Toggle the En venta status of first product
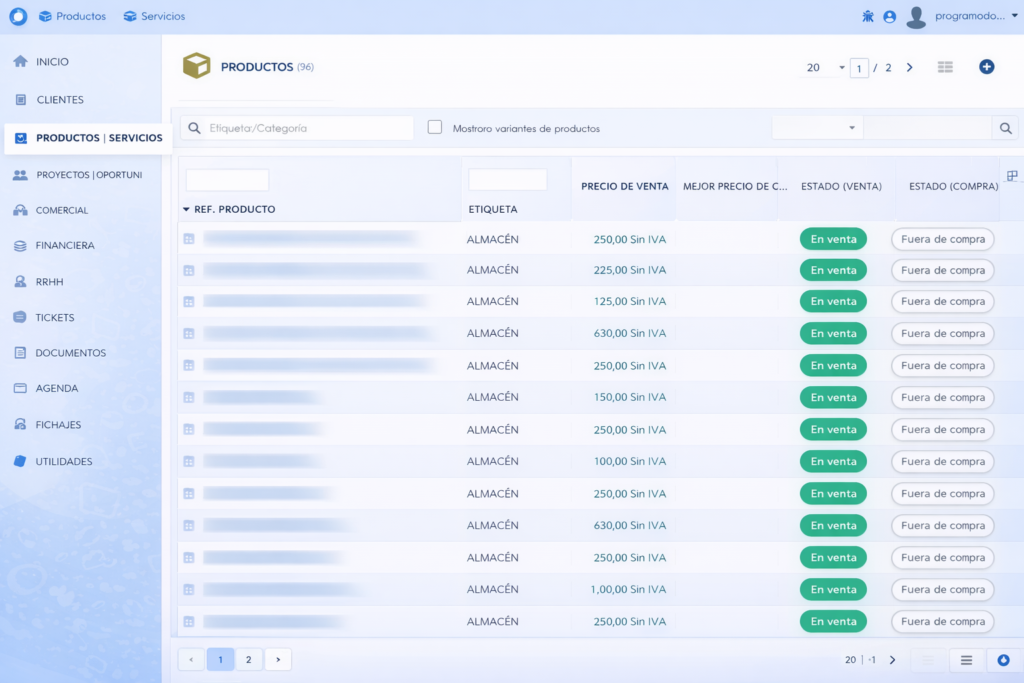Screen dimensions: 1024x683 pyautogui.click(x=833, y=240)
